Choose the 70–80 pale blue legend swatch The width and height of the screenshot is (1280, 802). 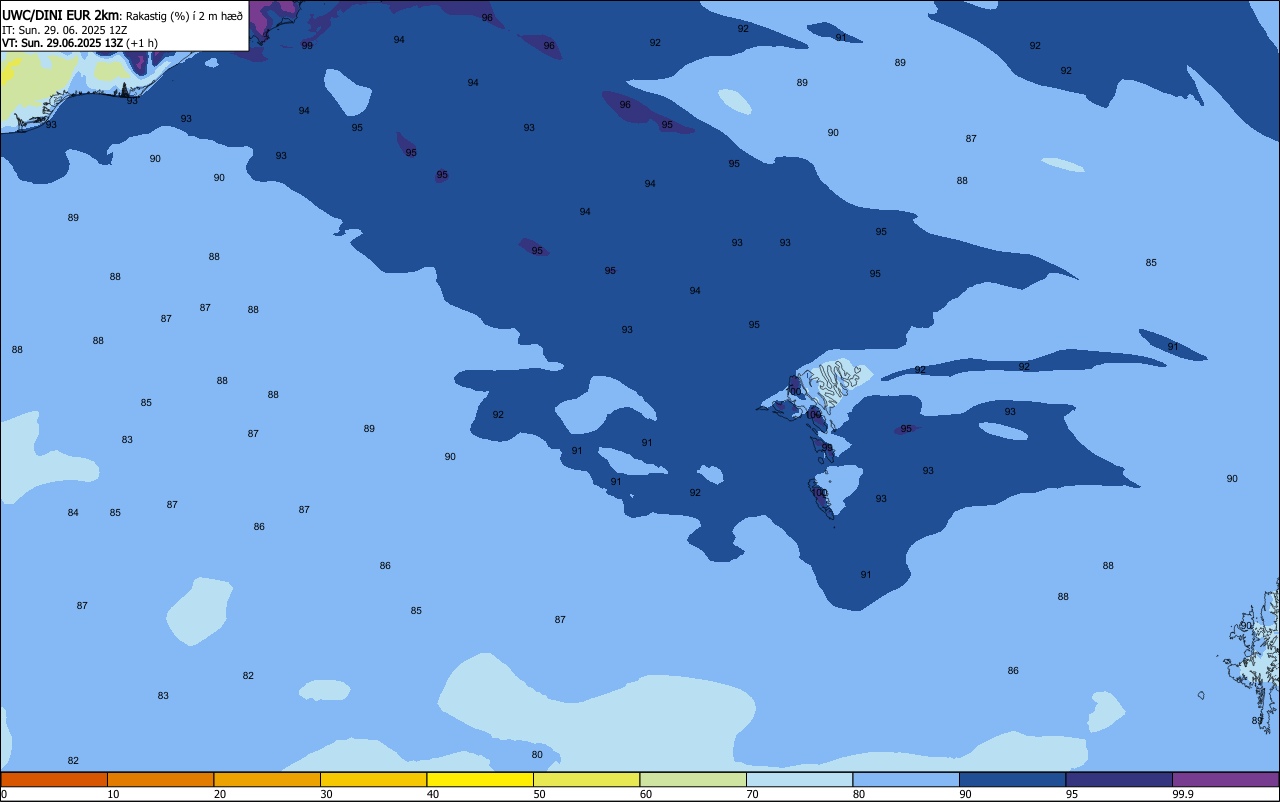(x=799, y=779)
